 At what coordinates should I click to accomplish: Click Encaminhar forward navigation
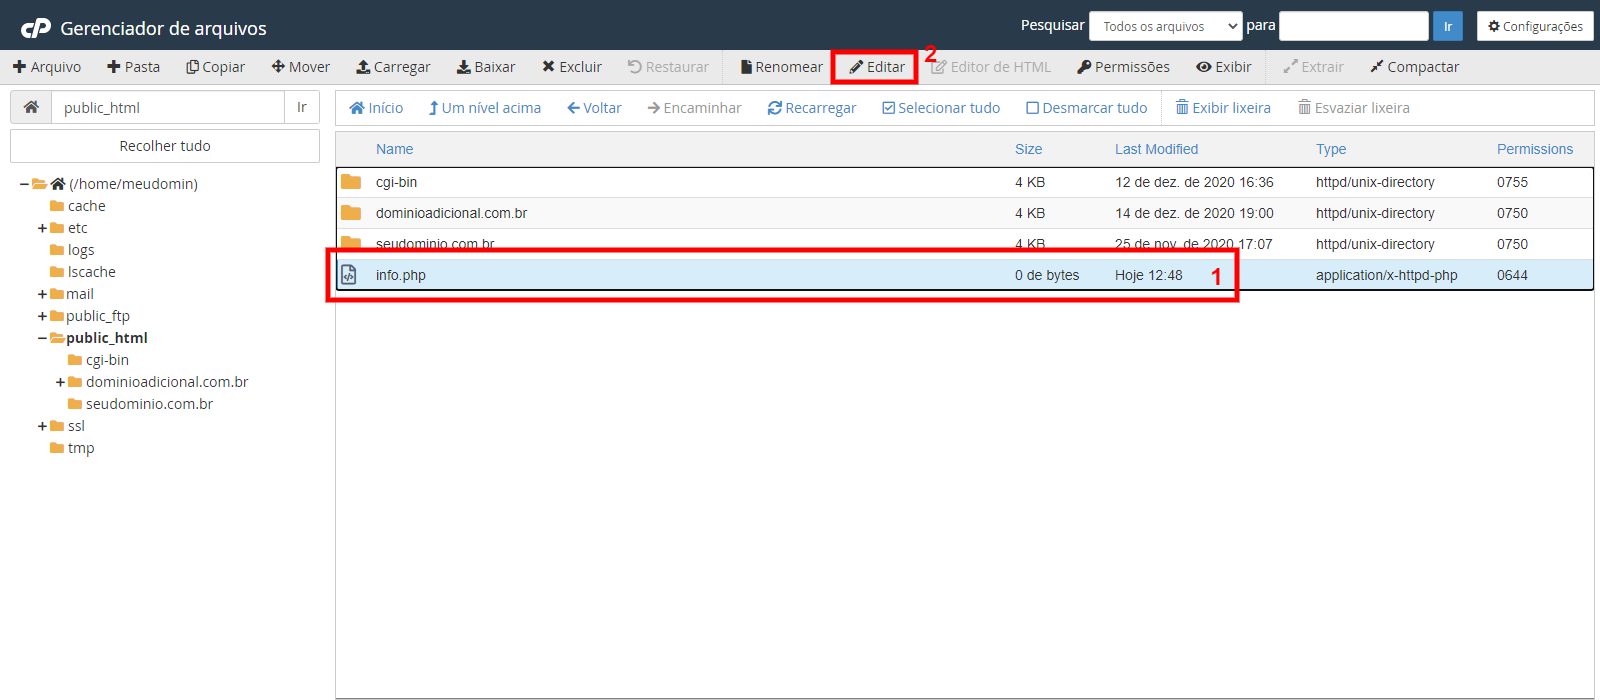click(694, 108)
